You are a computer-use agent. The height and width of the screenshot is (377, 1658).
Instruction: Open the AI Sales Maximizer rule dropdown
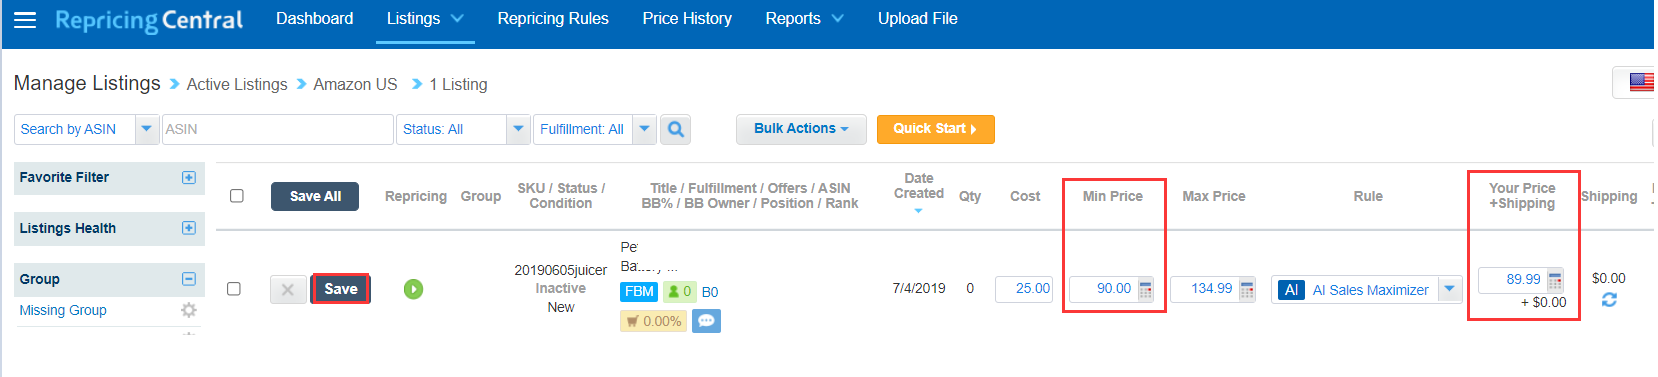(x=1449, y=289)
